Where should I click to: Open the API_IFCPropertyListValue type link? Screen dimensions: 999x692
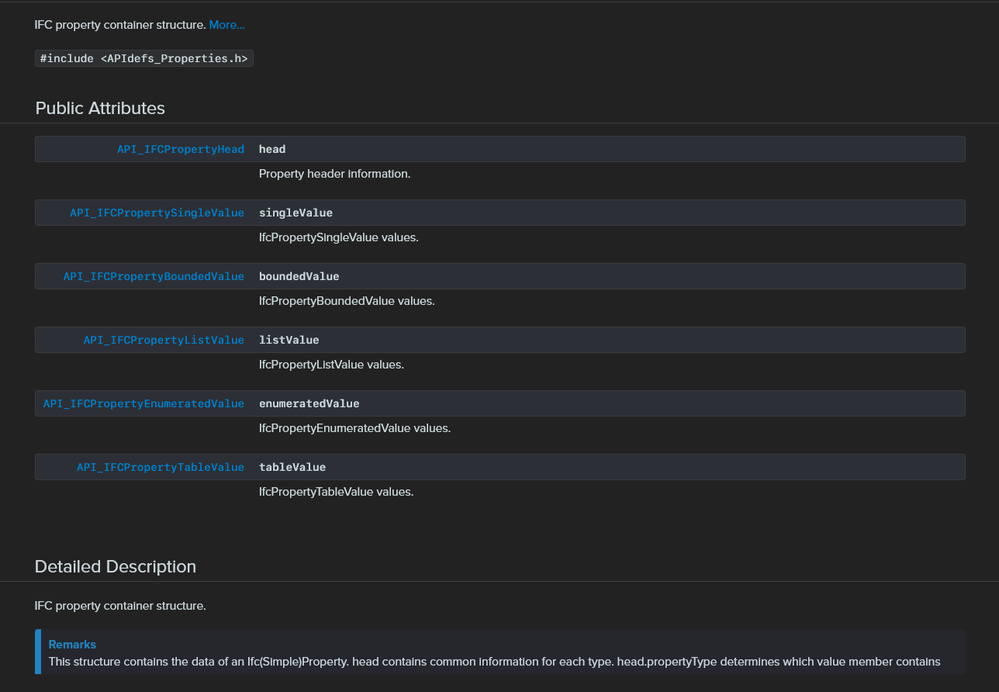(164, 340)
